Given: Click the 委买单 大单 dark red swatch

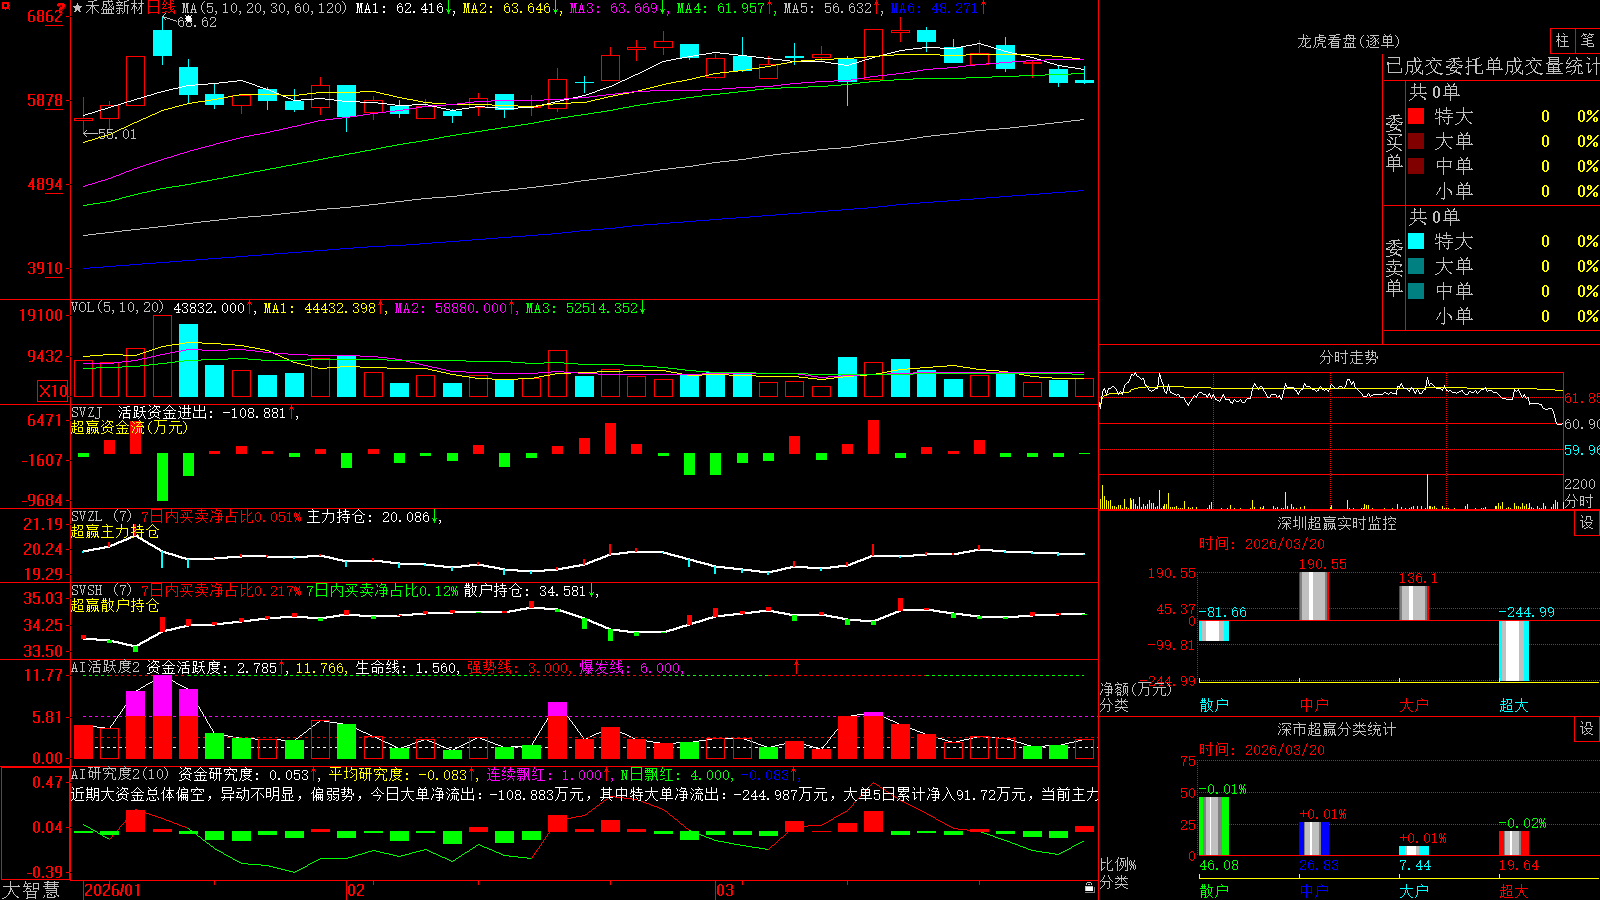Looking at the screenshot, I should pos(1416,141).
